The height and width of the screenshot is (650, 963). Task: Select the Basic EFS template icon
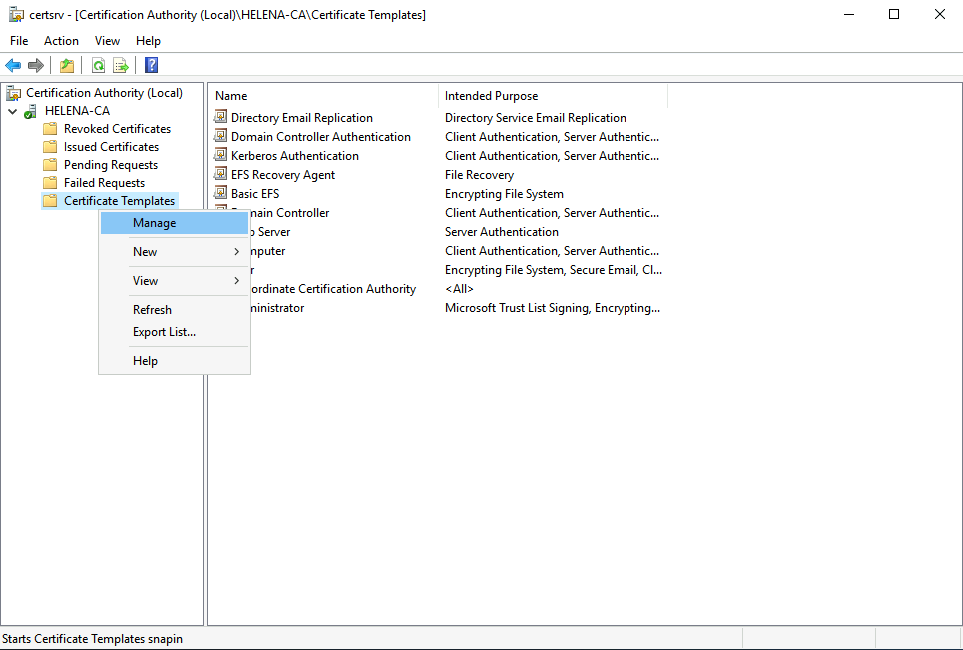(221, 194)
